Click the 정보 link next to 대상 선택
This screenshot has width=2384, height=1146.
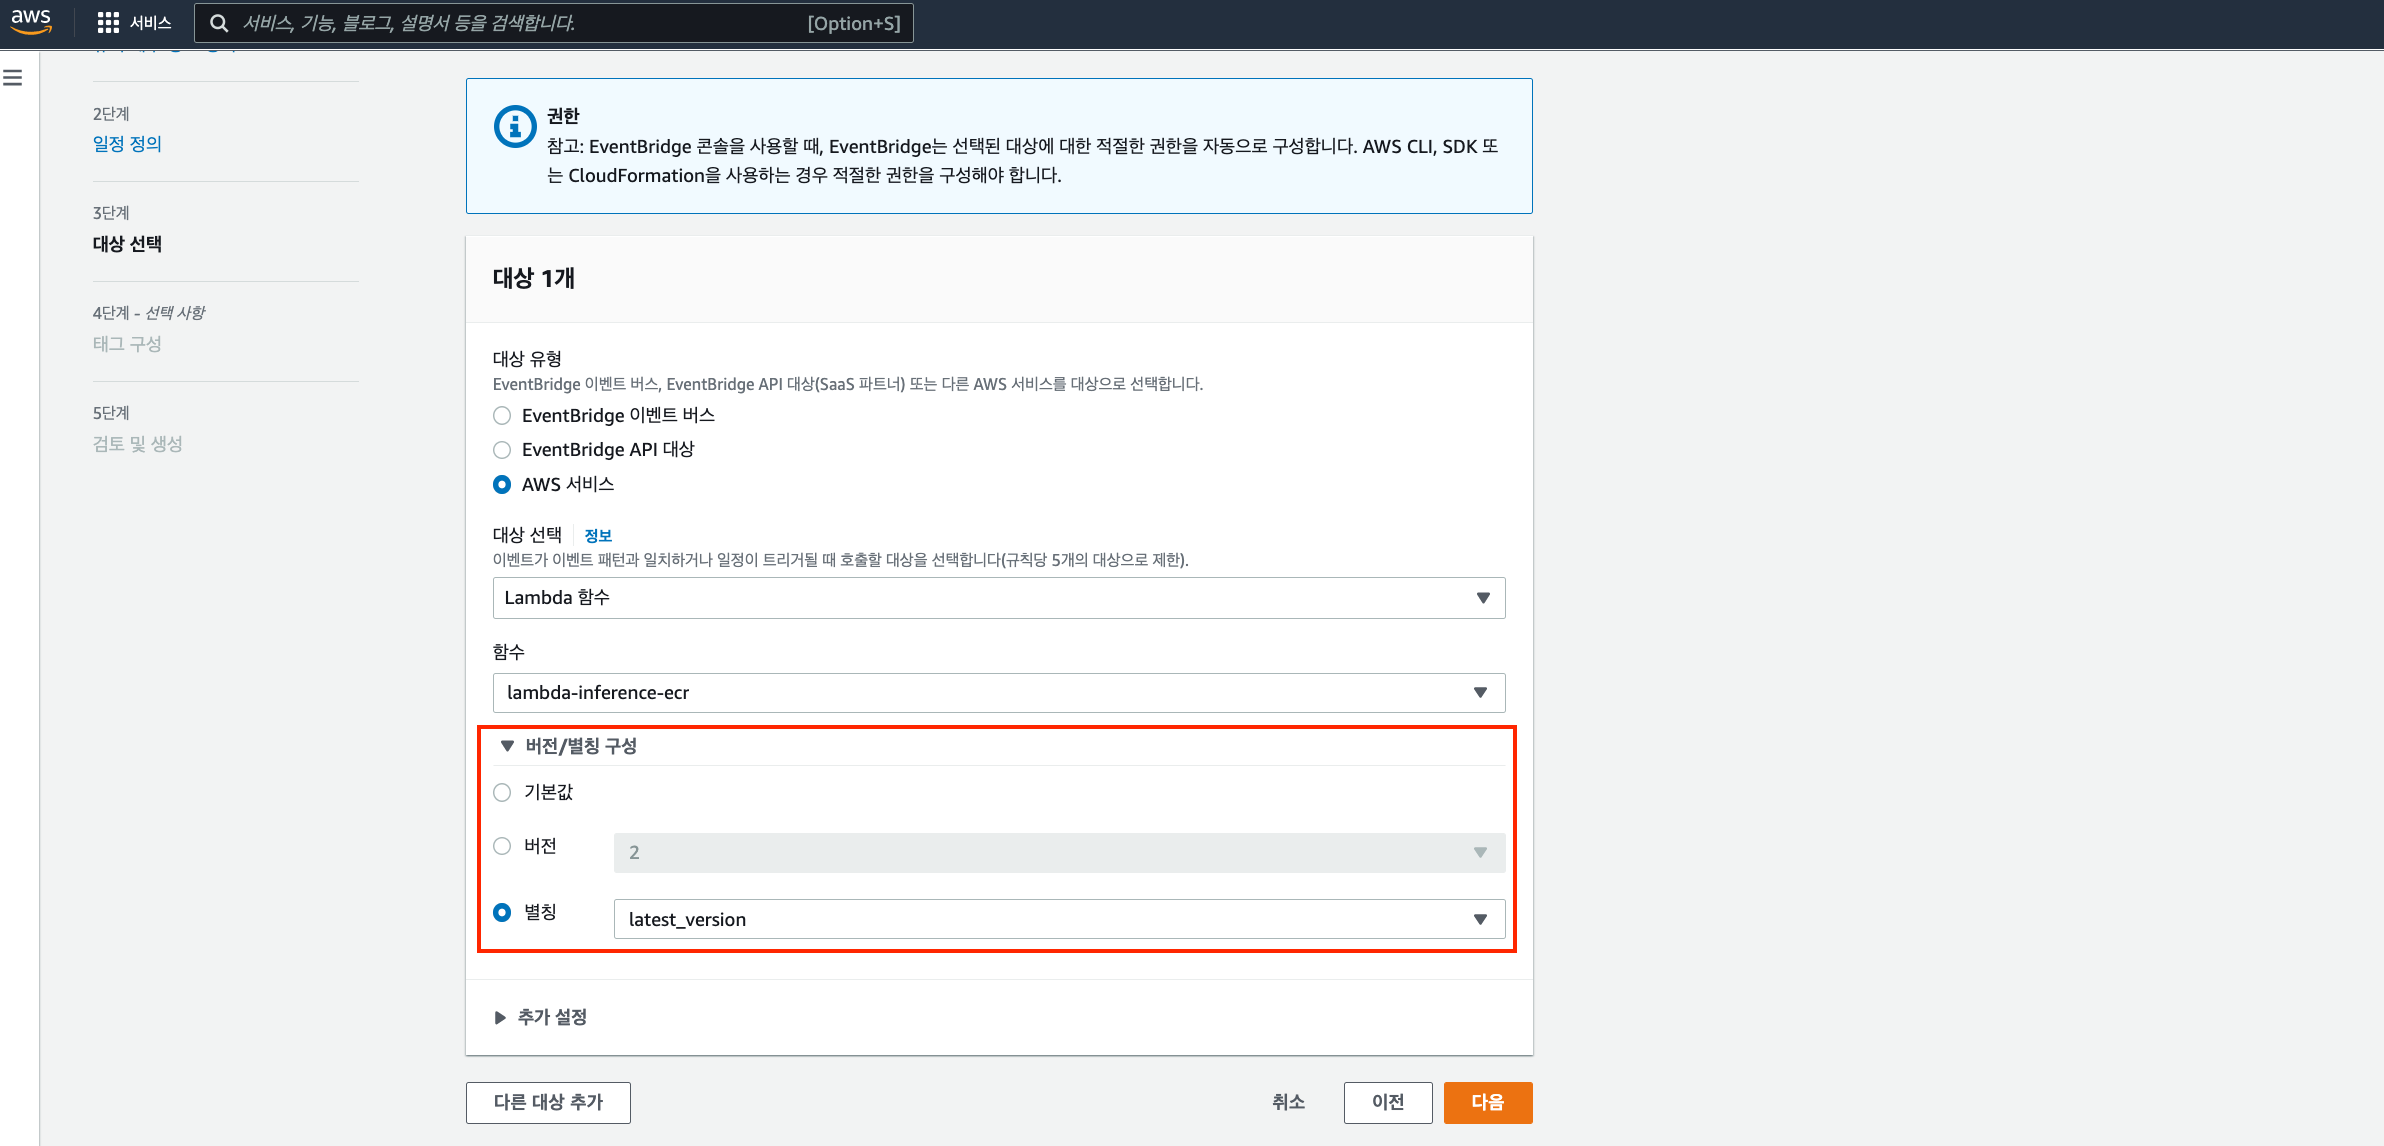[598, 536]
